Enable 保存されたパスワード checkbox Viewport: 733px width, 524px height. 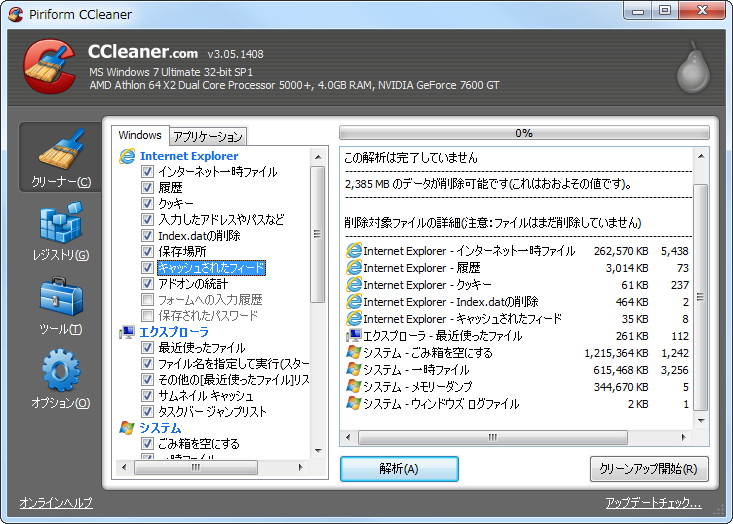tap(147, 315)
